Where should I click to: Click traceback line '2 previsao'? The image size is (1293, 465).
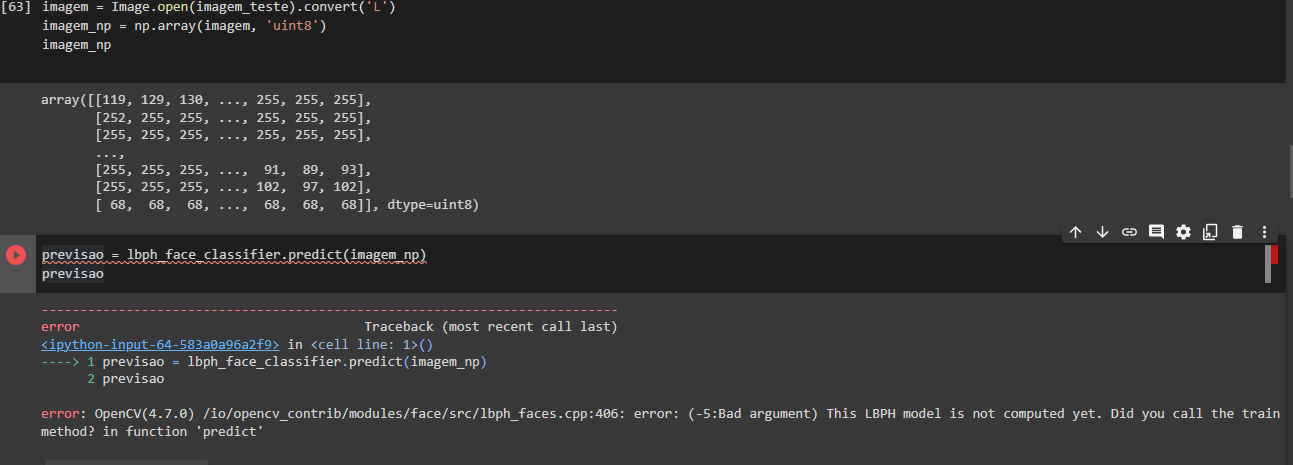click(x=126, y=379)
